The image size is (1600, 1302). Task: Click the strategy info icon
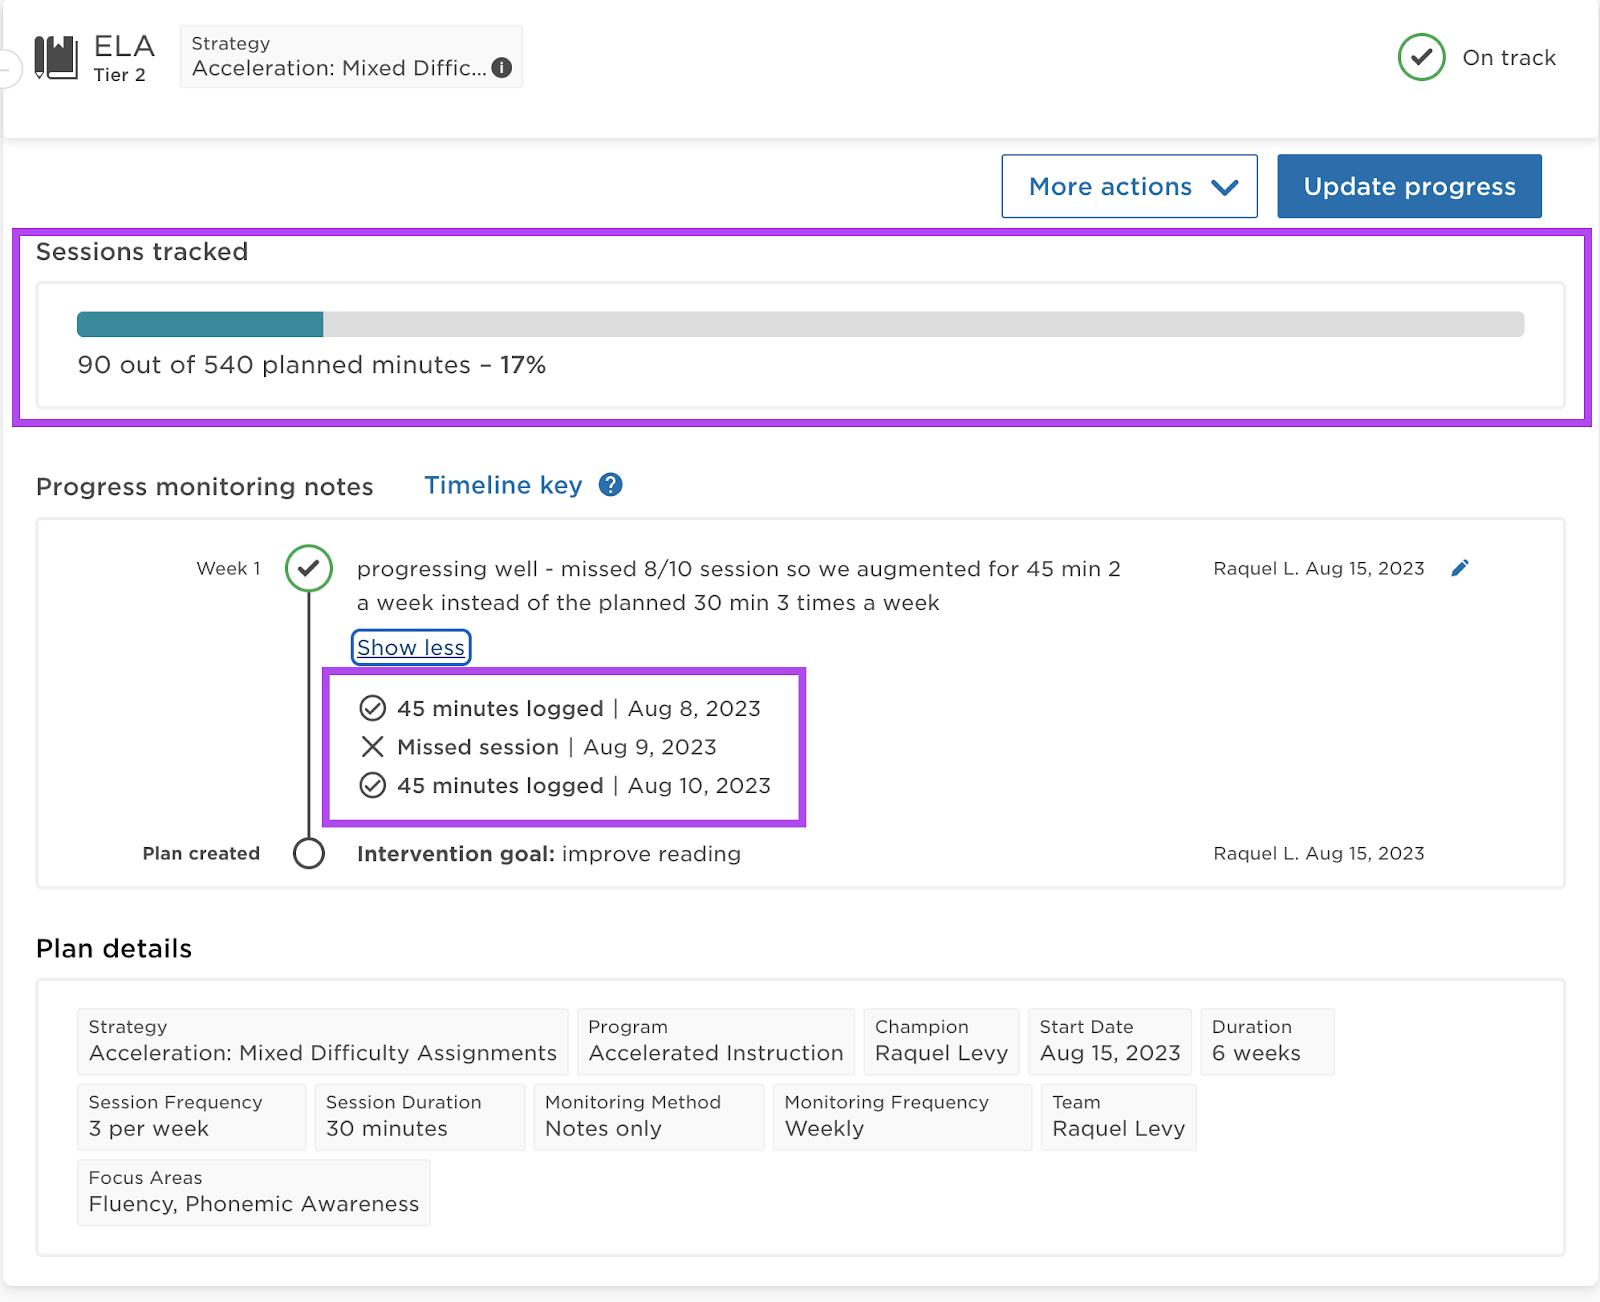pos(502,68)
